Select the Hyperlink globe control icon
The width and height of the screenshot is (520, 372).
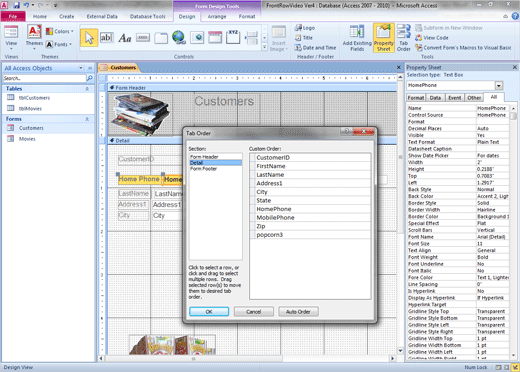coord(179,37)
